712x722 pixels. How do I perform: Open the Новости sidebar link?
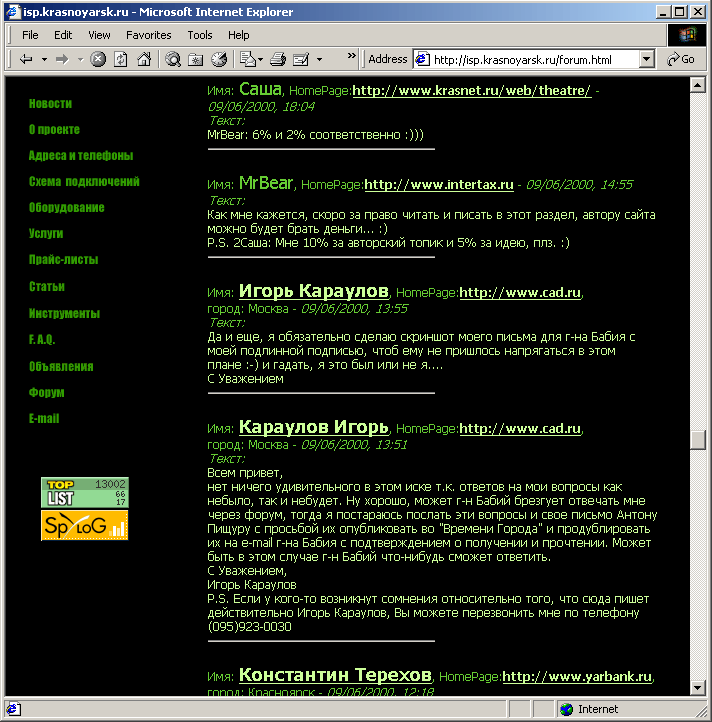click(50, 104)
